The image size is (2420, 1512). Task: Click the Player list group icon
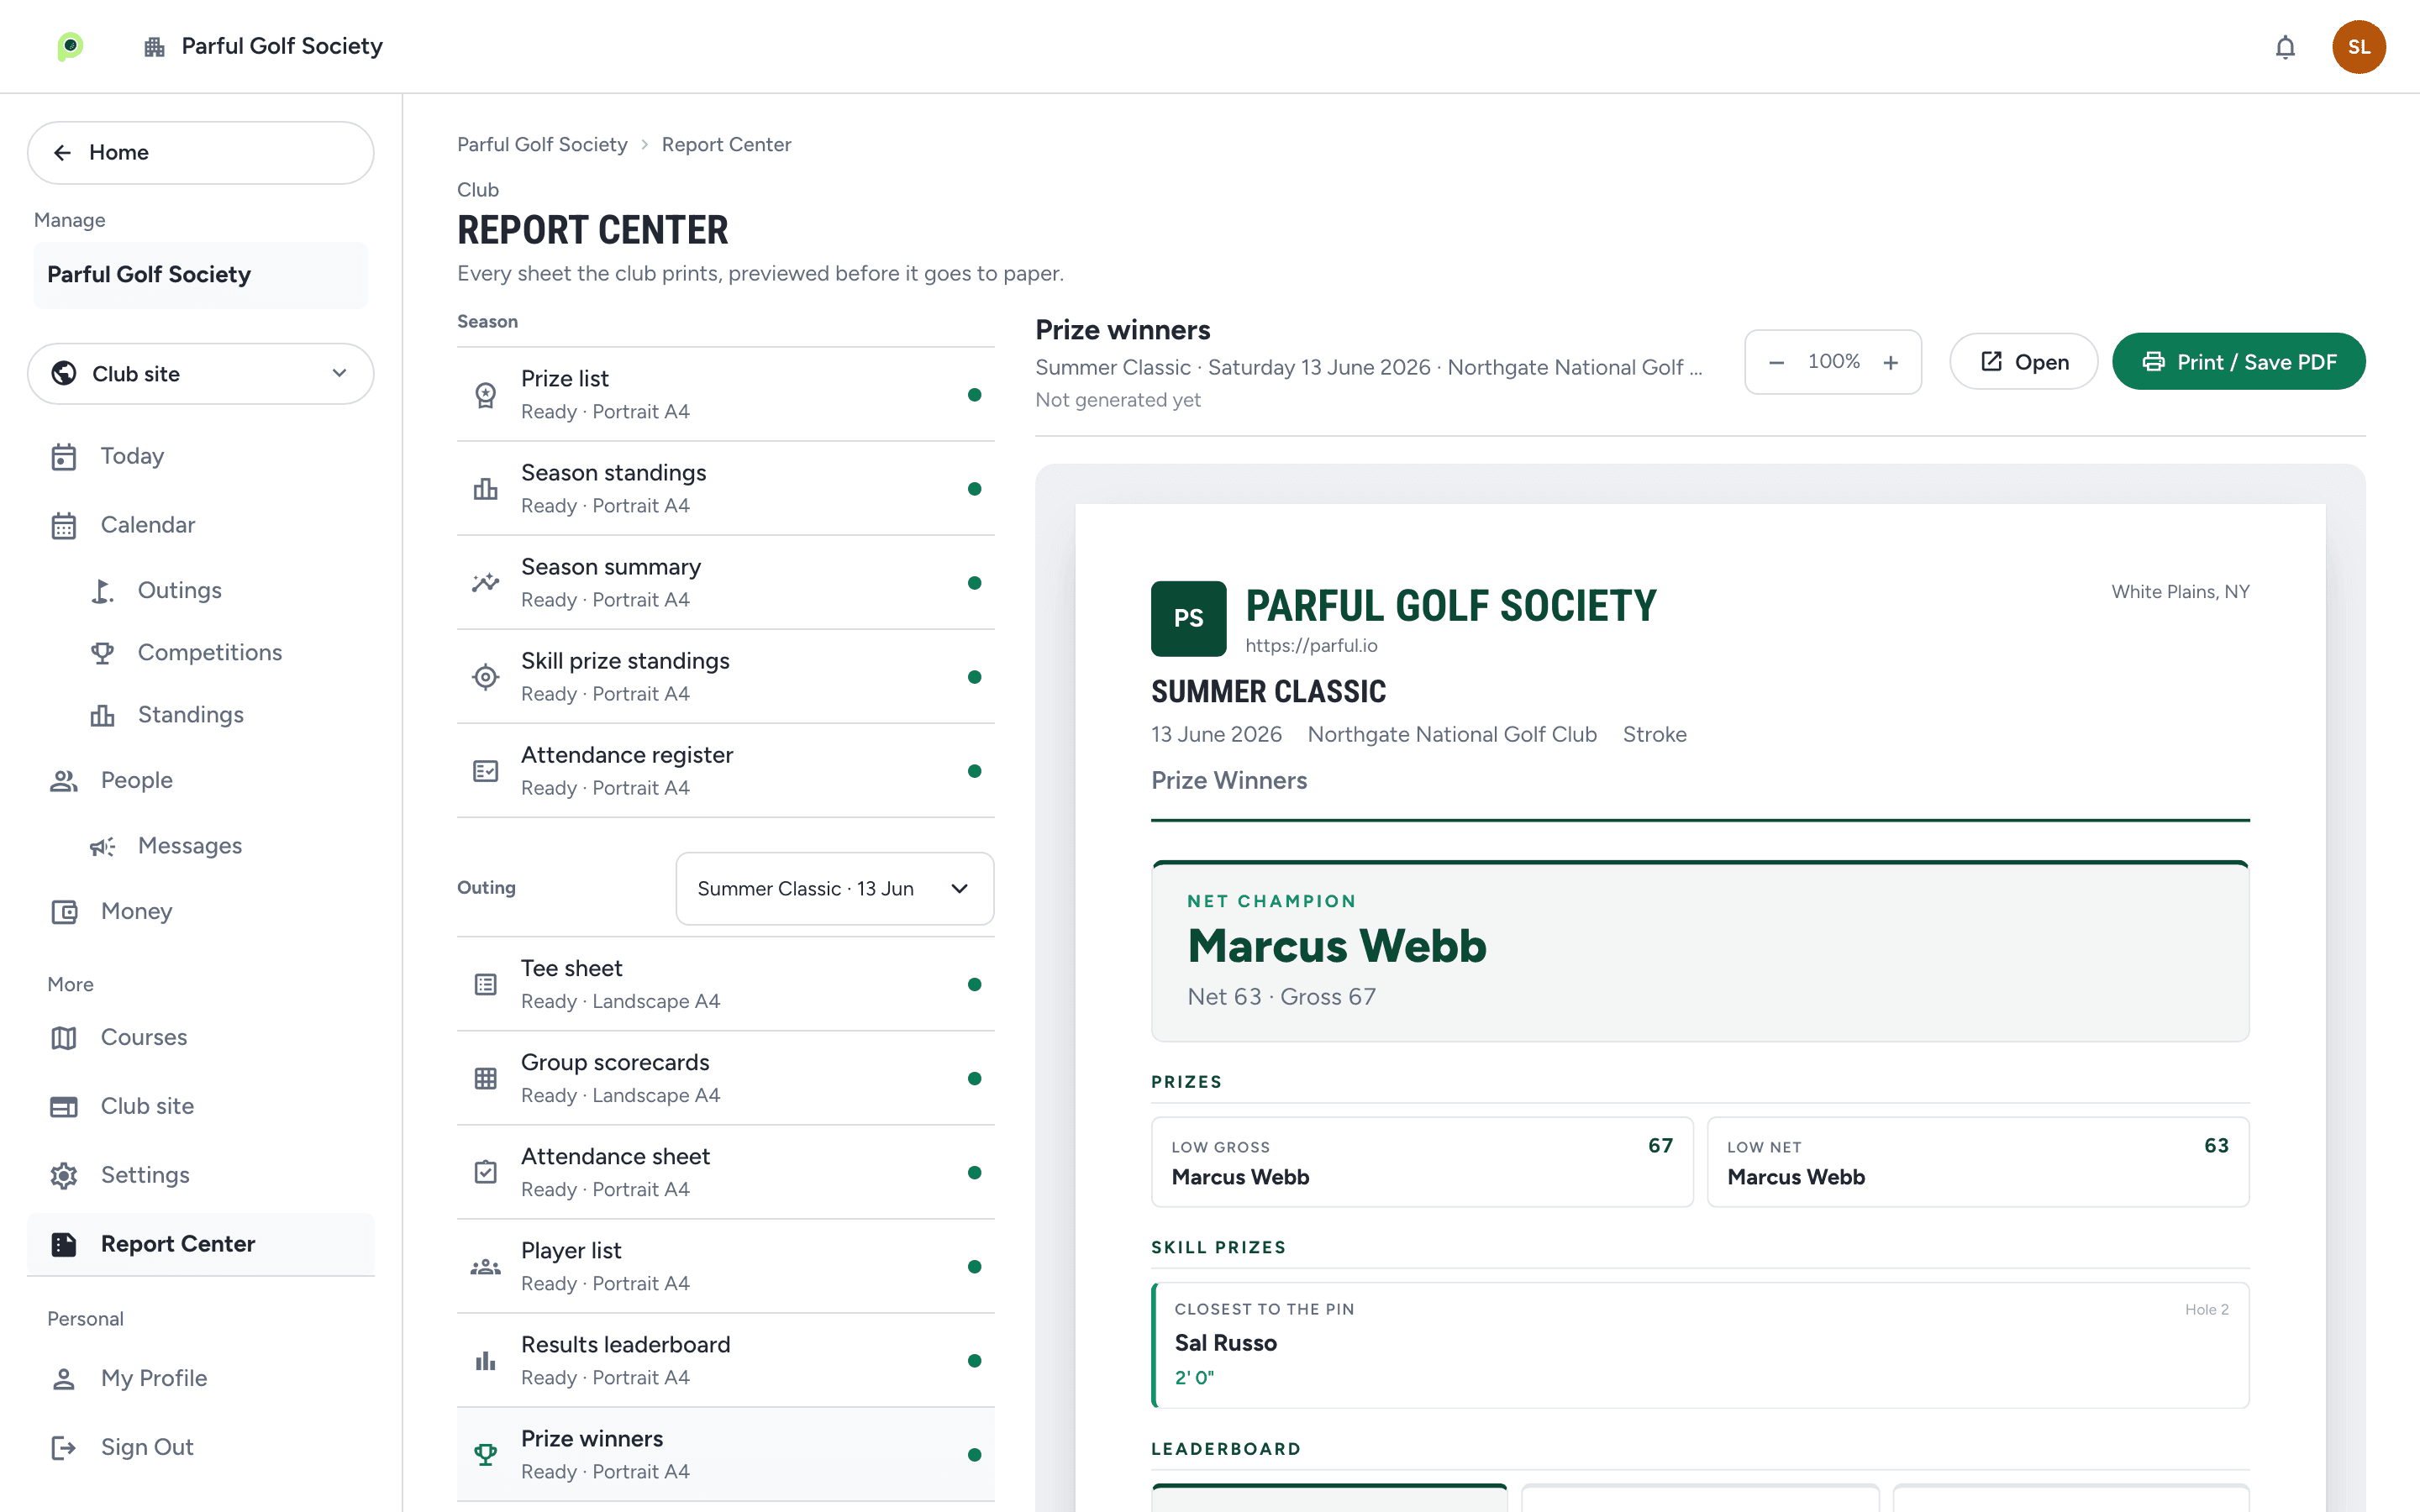point(485,1267)
